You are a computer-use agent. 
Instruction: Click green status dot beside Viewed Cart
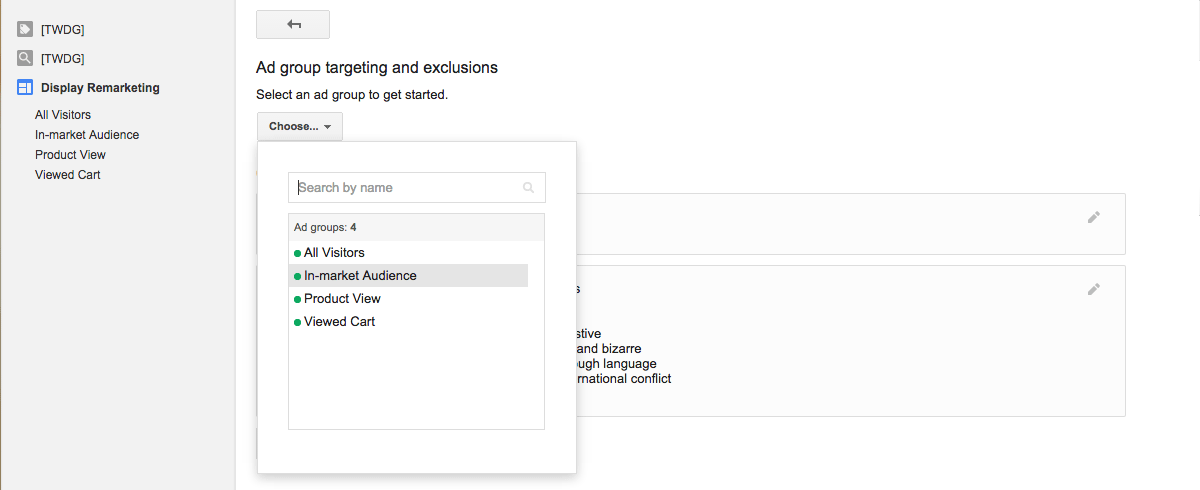tap(297, 323)
